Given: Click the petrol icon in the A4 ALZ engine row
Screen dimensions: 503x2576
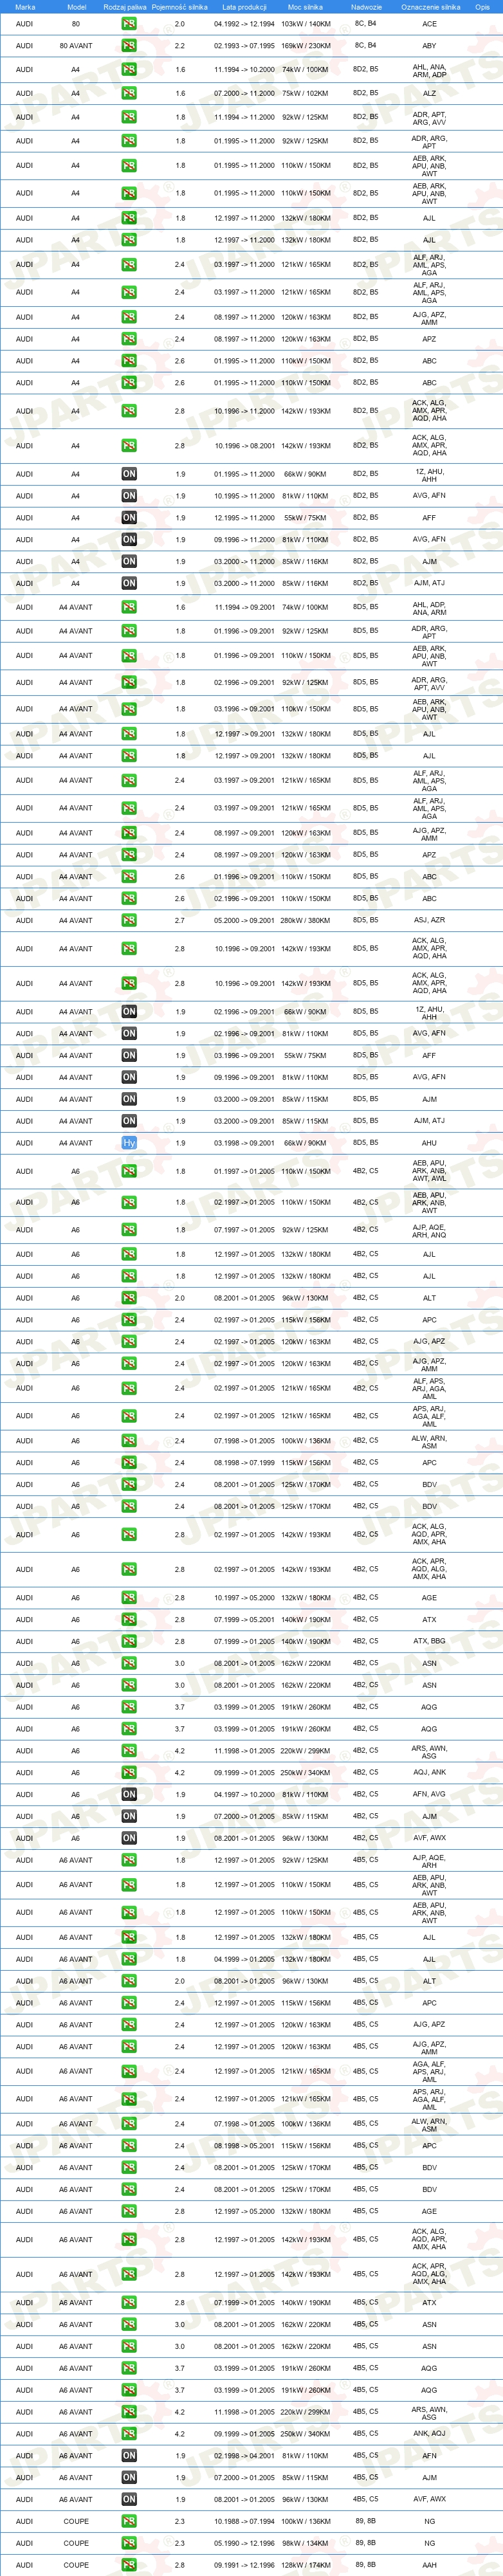Looking at the screenshot, I should (x=129, y=93).
